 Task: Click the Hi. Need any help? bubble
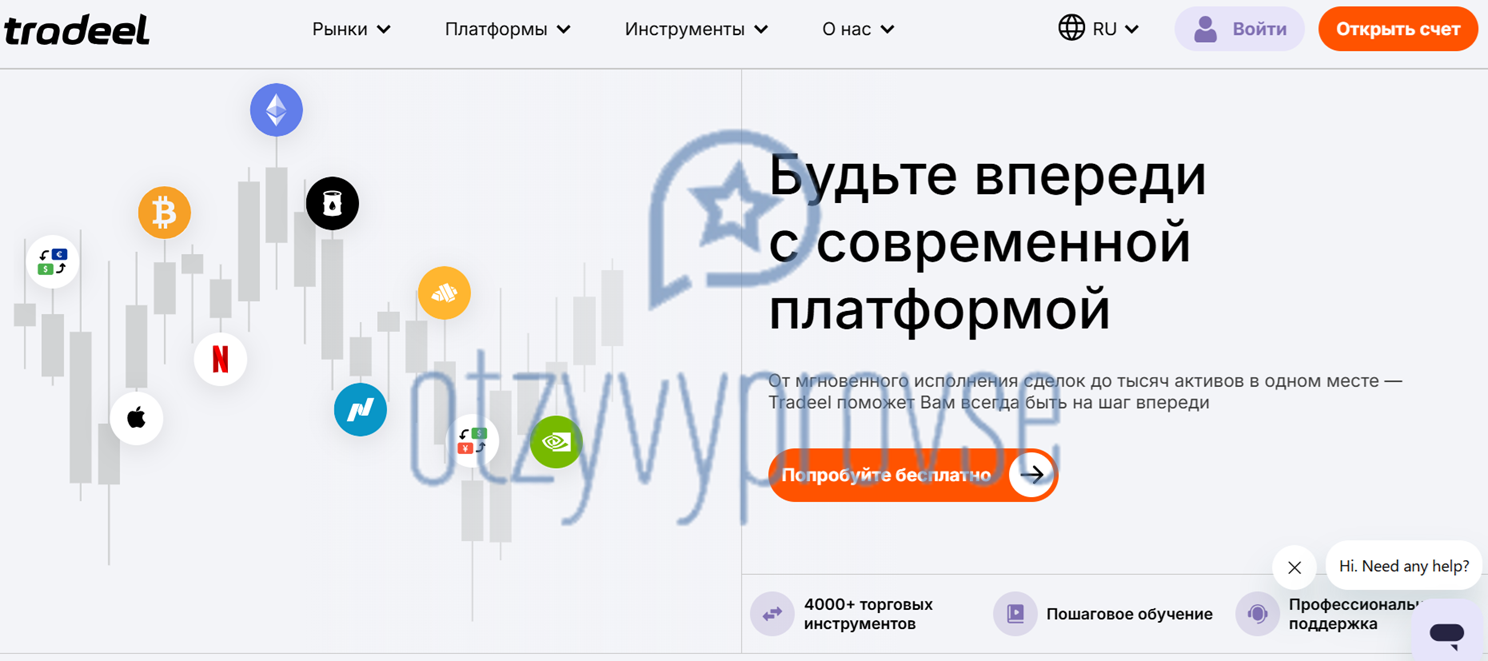(x=1404, y=566)
